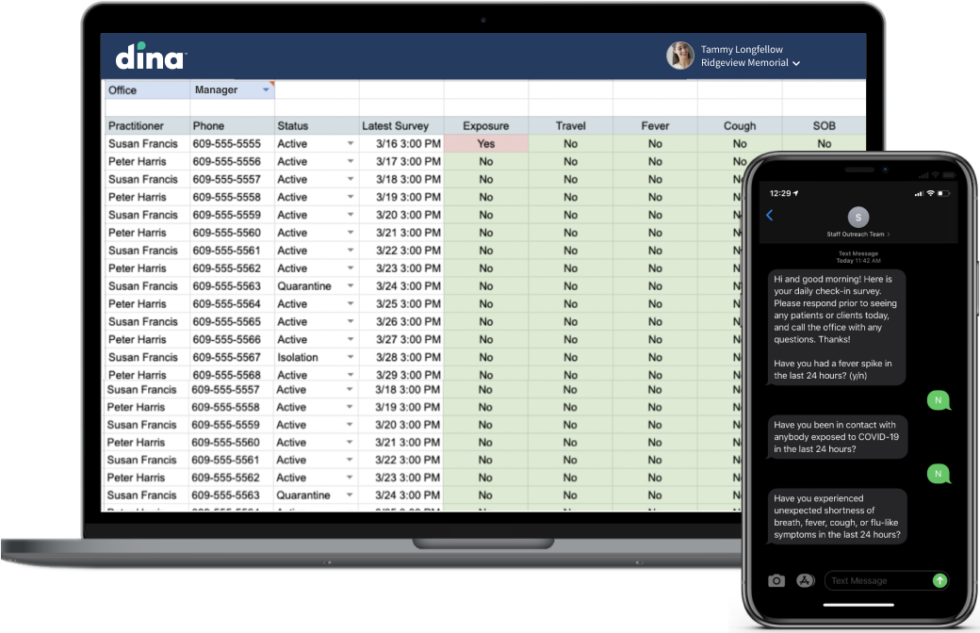Select the highlighted Yes Exposure cell

pos(487,143)
